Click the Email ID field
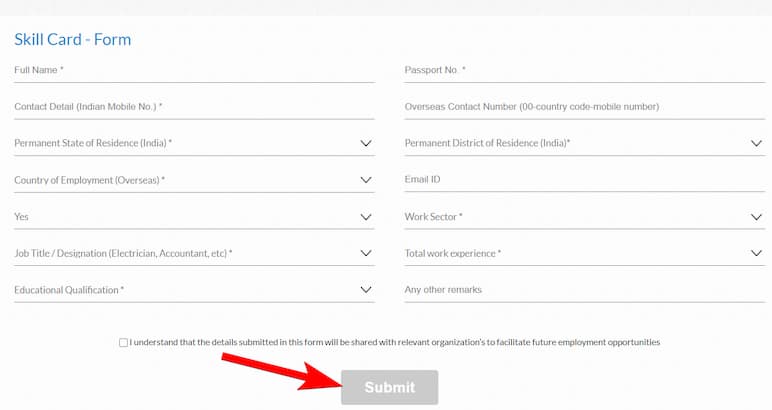Screen dimensions: 772x410 click(585, 180)
